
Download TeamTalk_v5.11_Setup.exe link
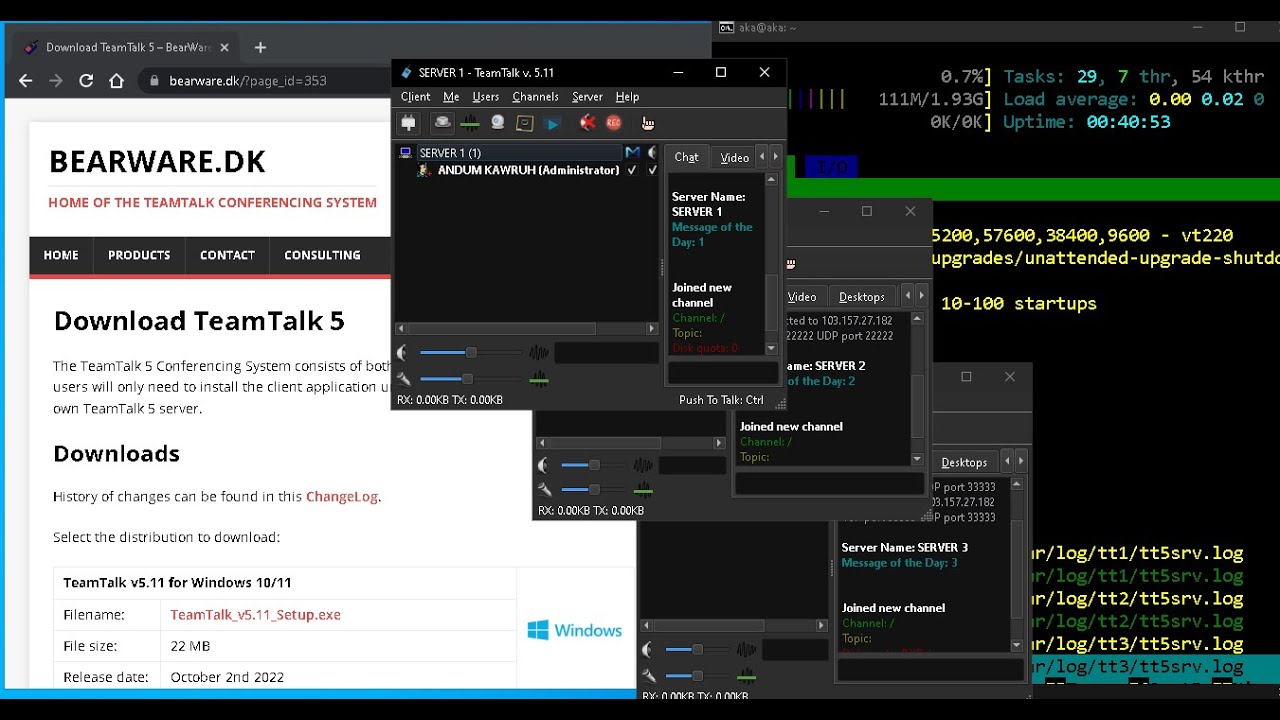[x=255, y=615]
